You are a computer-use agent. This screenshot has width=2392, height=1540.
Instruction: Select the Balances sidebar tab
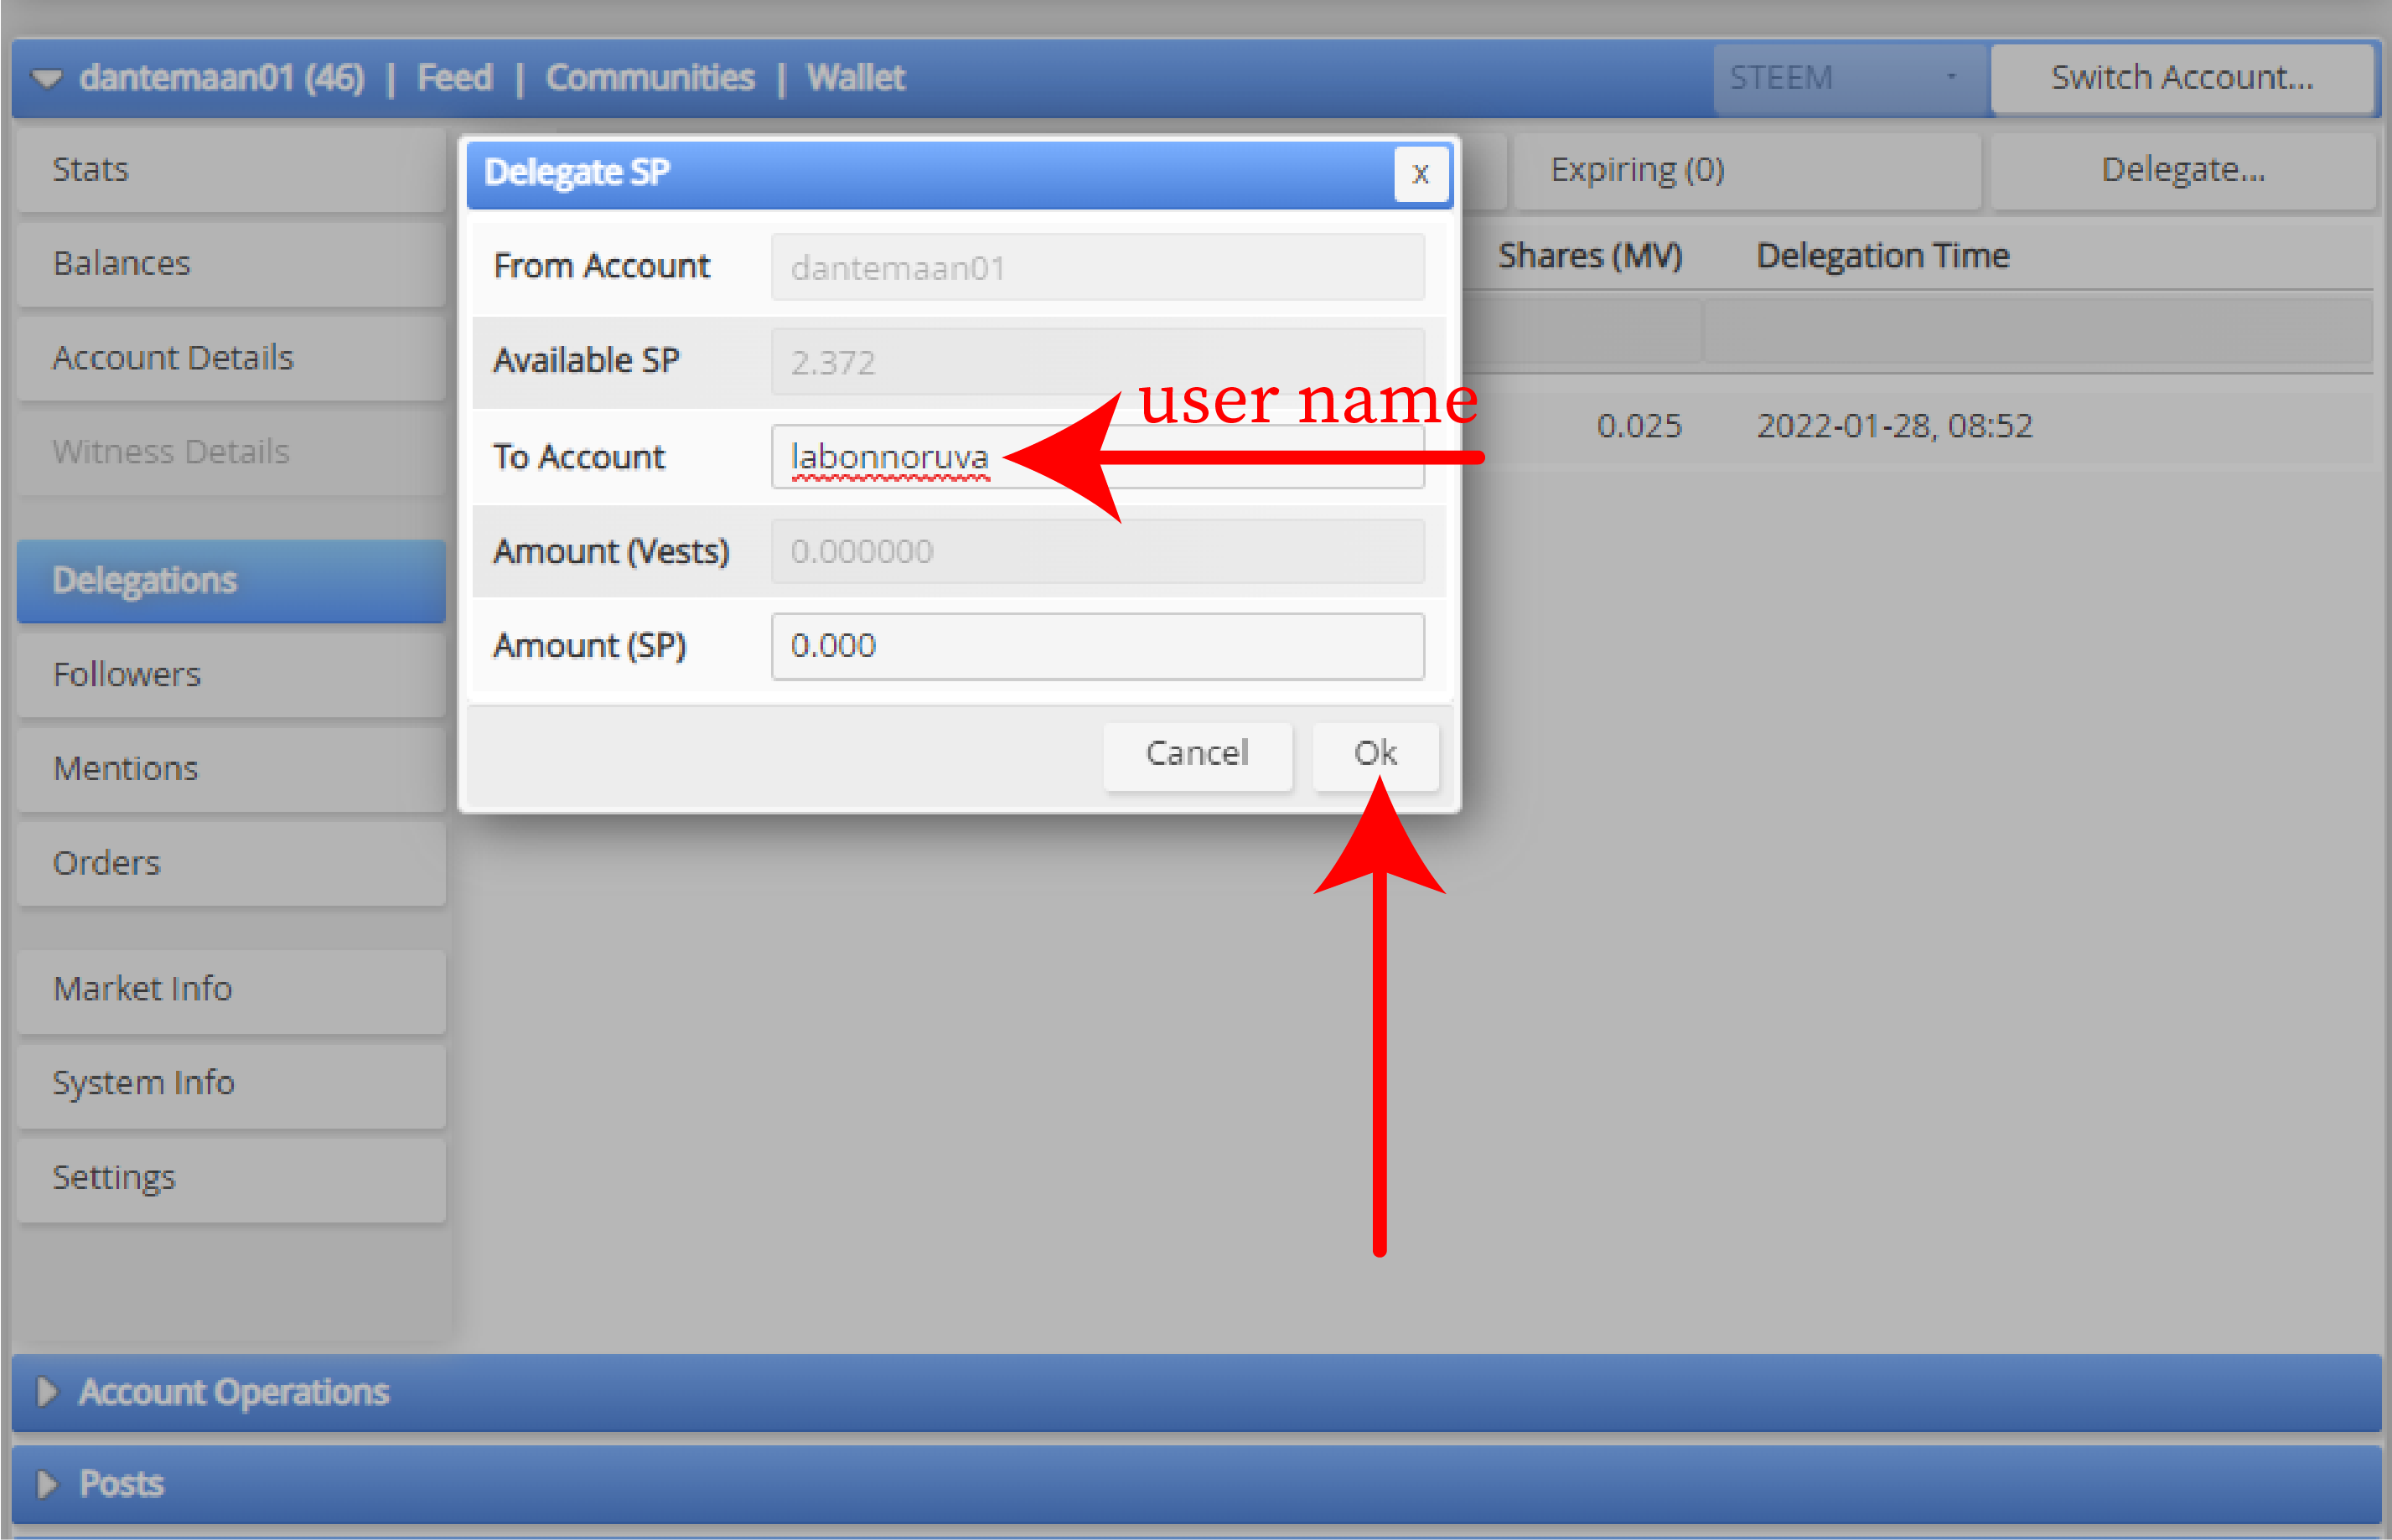click(231, 263)
